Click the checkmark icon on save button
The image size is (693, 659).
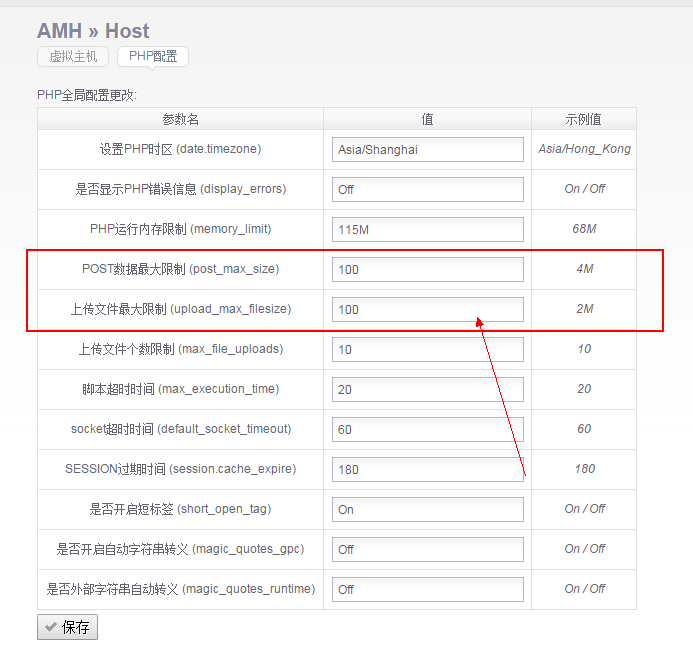coord(51,628)
